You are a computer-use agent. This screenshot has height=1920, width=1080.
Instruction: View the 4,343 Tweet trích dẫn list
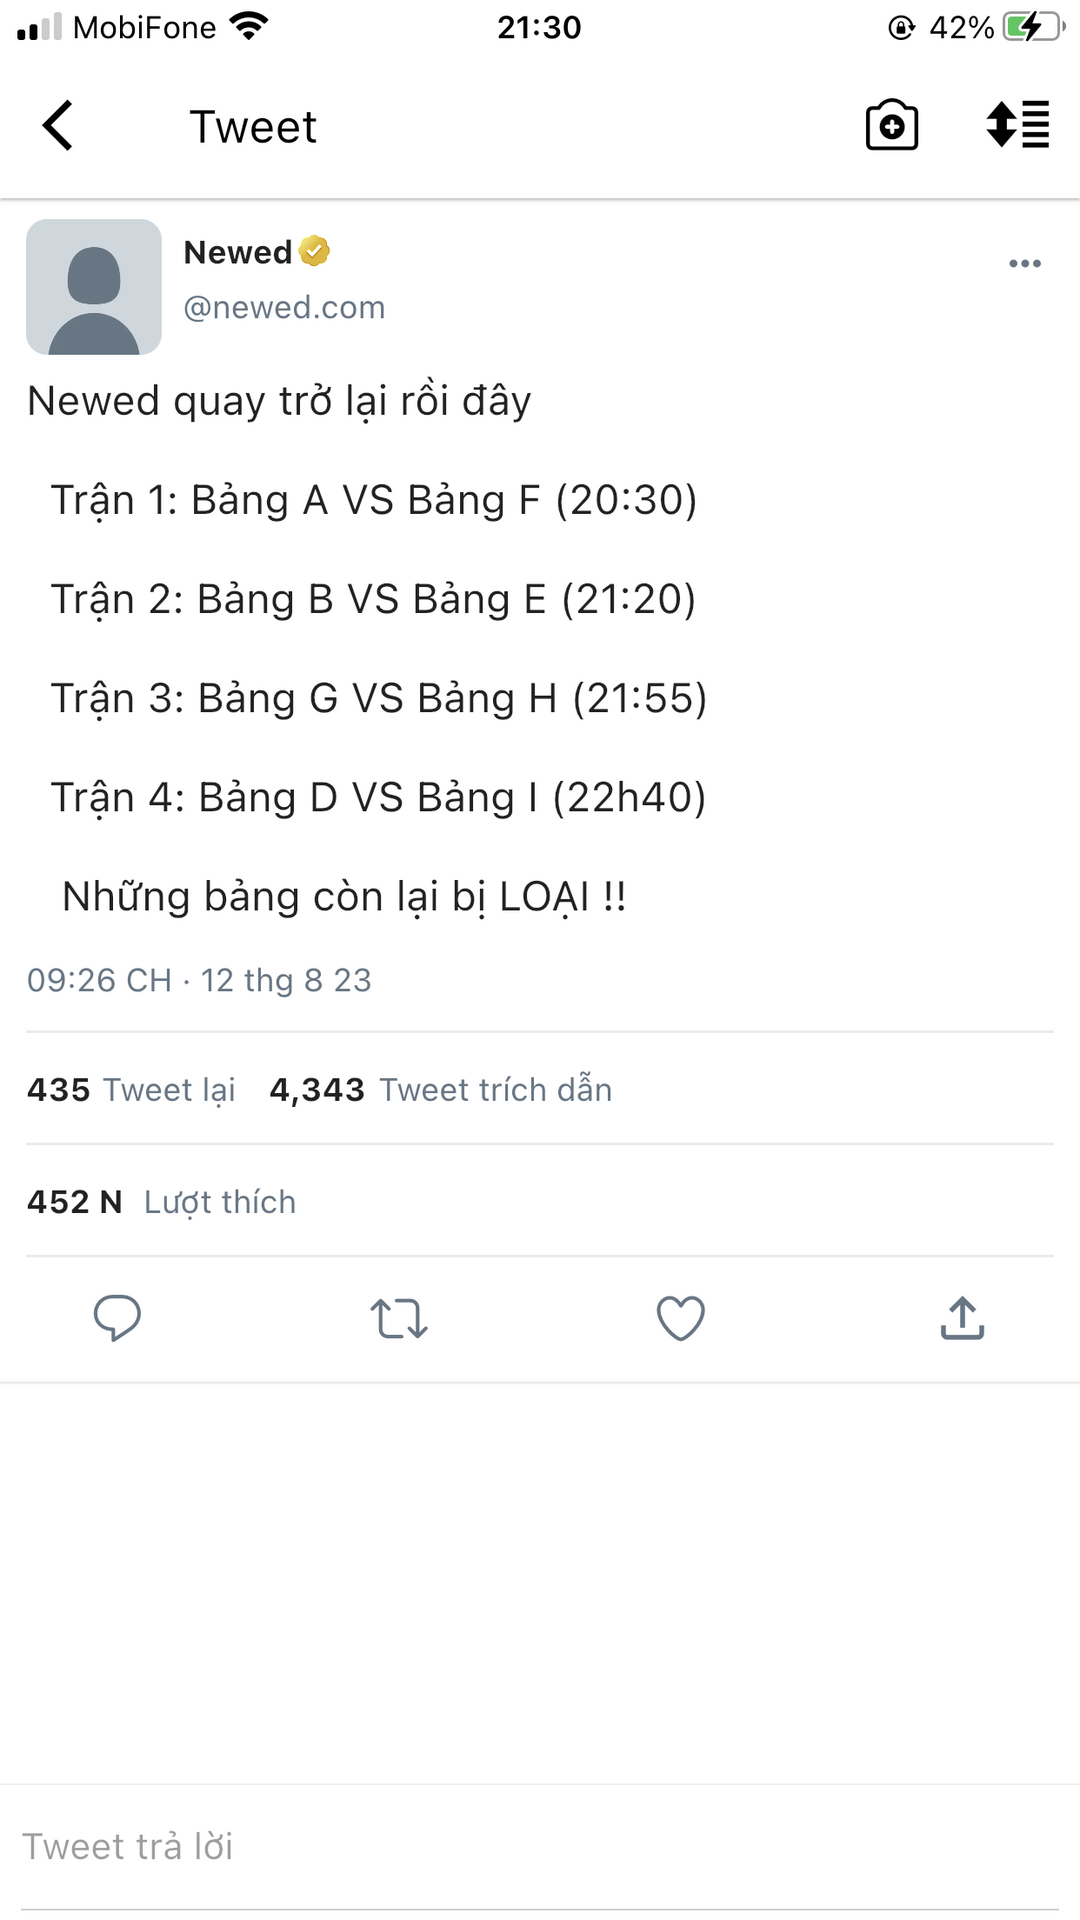pos(440,1089)
